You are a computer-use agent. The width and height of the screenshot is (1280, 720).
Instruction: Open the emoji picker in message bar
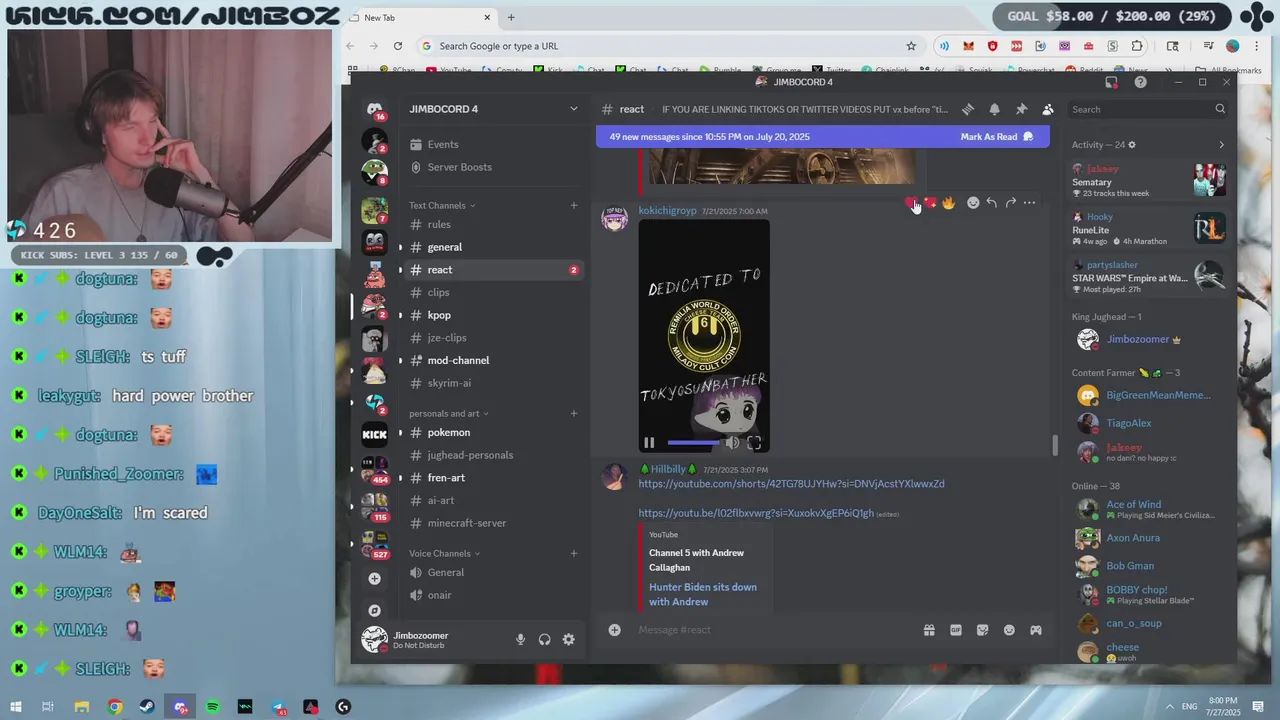(x=1009, y=630)
